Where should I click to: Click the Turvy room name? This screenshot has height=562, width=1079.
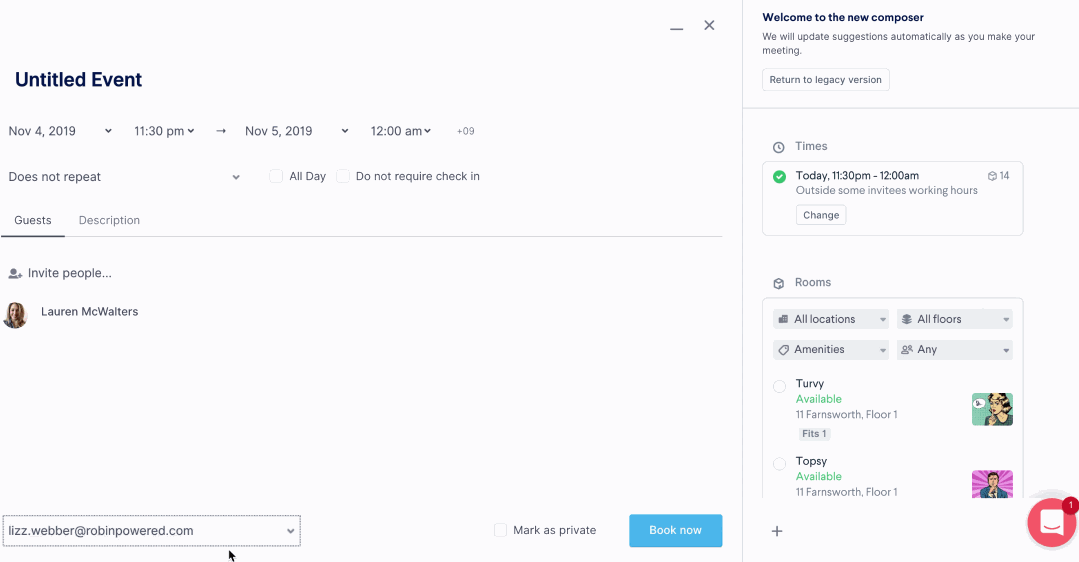tap(809, 384)
